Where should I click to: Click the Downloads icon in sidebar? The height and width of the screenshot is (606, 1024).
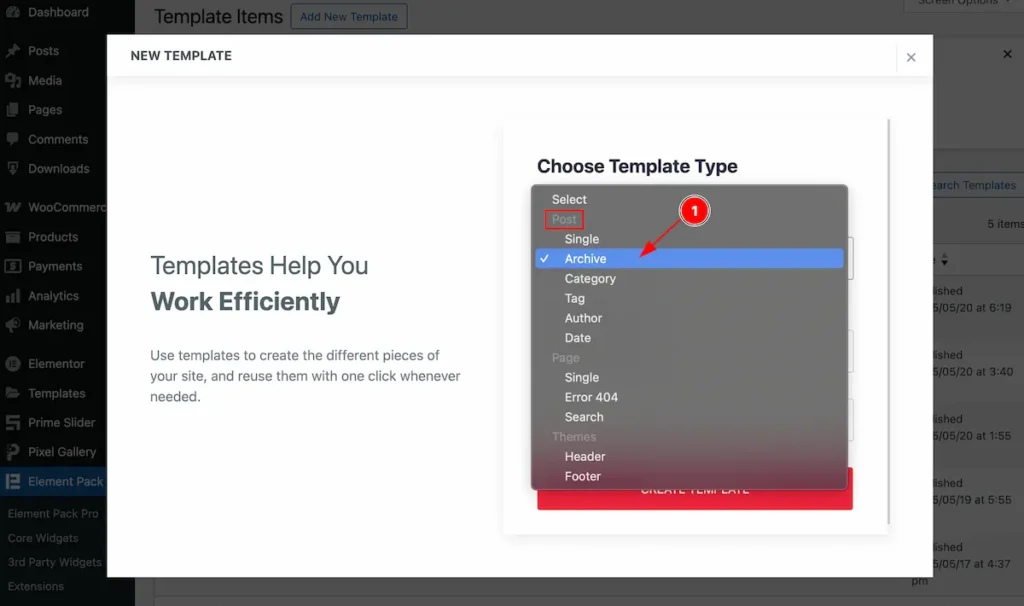coord(13,169)
